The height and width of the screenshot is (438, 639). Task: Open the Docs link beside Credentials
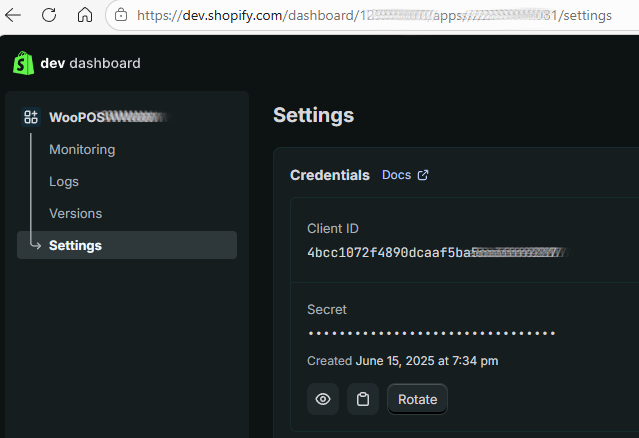pyautogui.click(x=396, y=175)
